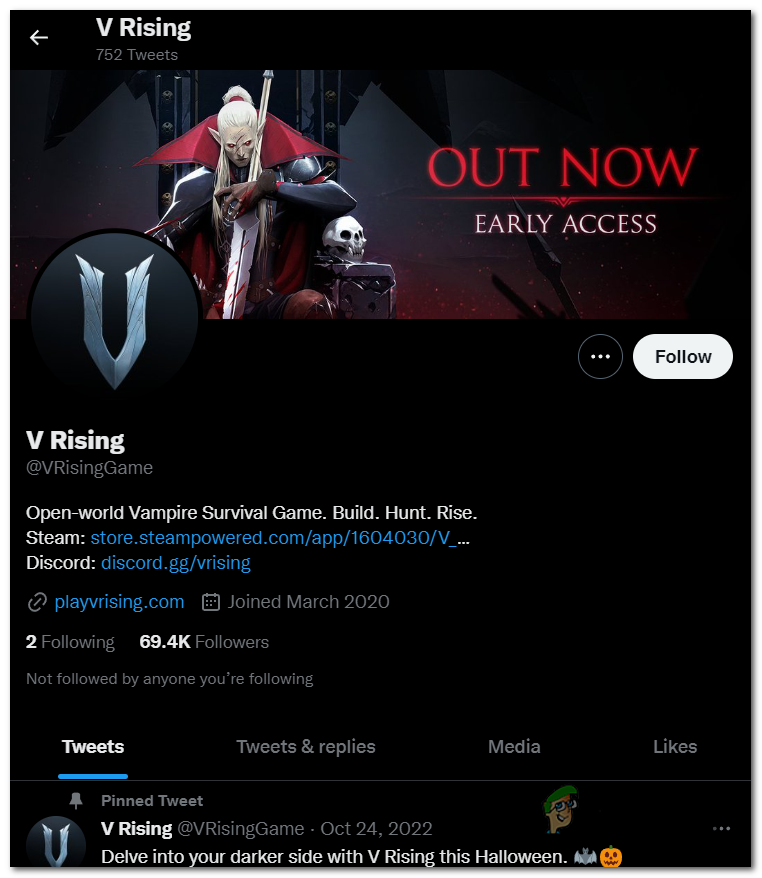Open the discord.gg/vrising invite link
The height and width of the screenshot is (878, 762).
click(176, 563)
